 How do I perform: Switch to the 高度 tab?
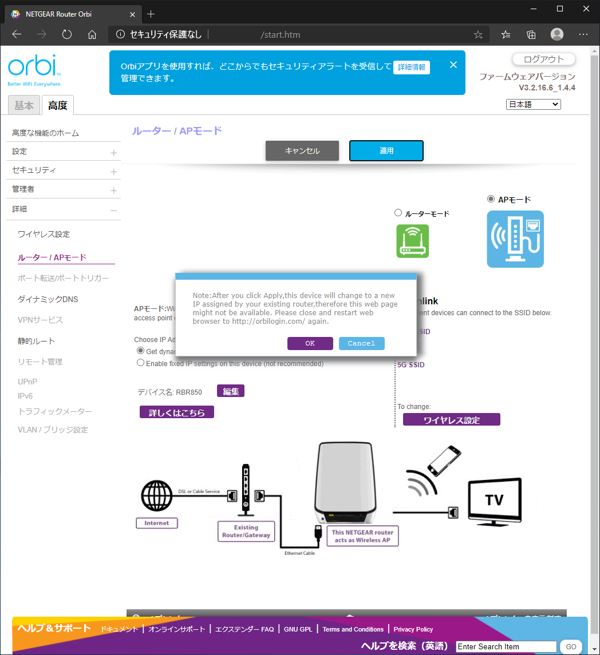[x=58, y=105]
